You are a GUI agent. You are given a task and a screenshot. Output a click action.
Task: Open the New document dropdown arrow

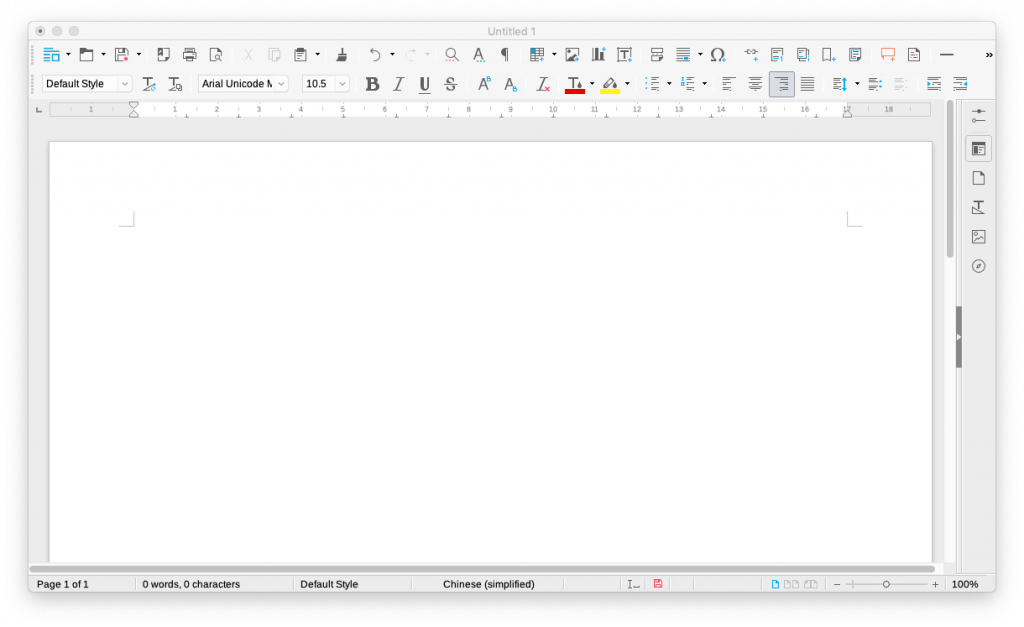pos(68,55)
